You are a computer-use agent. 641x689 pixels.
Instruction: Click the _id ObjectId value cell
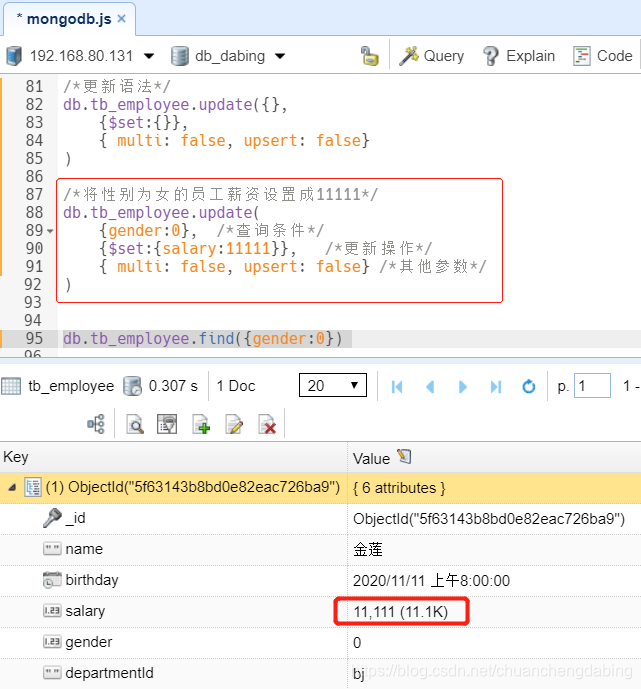pos(489,519)
